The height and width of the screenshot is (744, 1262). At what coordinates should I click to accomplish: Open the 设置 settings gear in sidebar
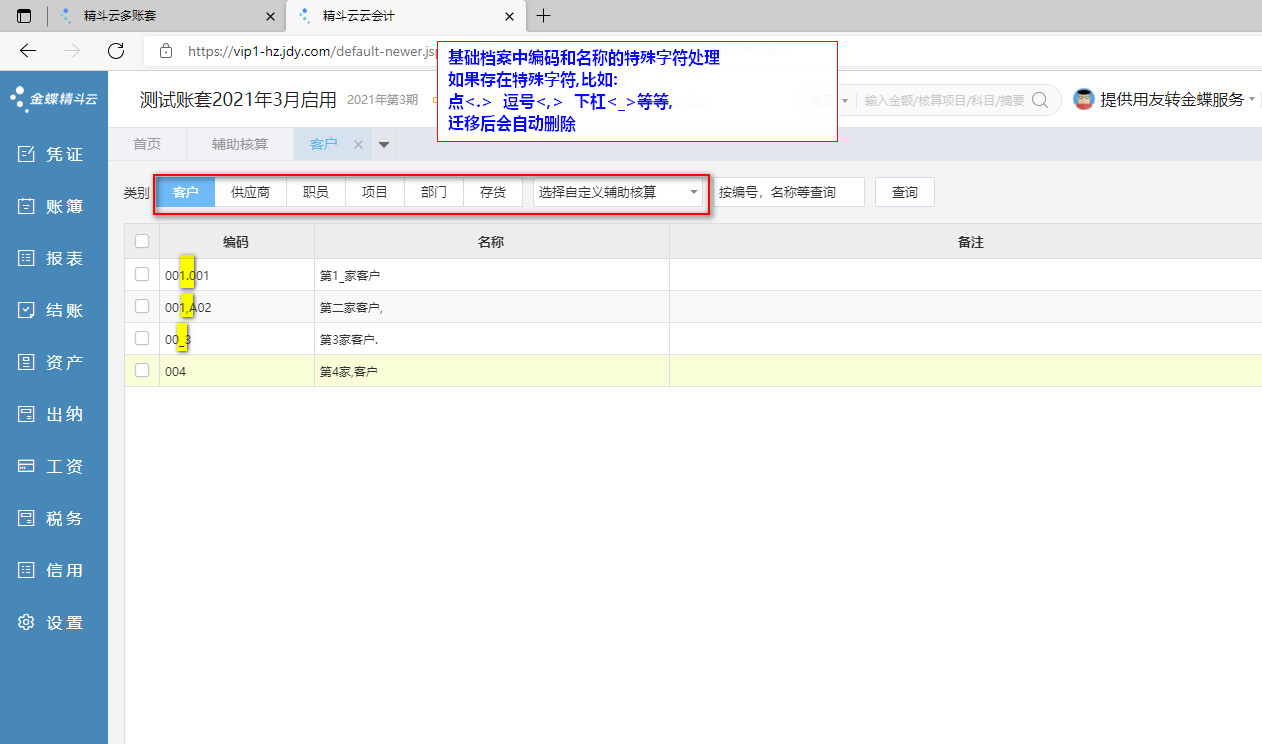pos(27,622)
